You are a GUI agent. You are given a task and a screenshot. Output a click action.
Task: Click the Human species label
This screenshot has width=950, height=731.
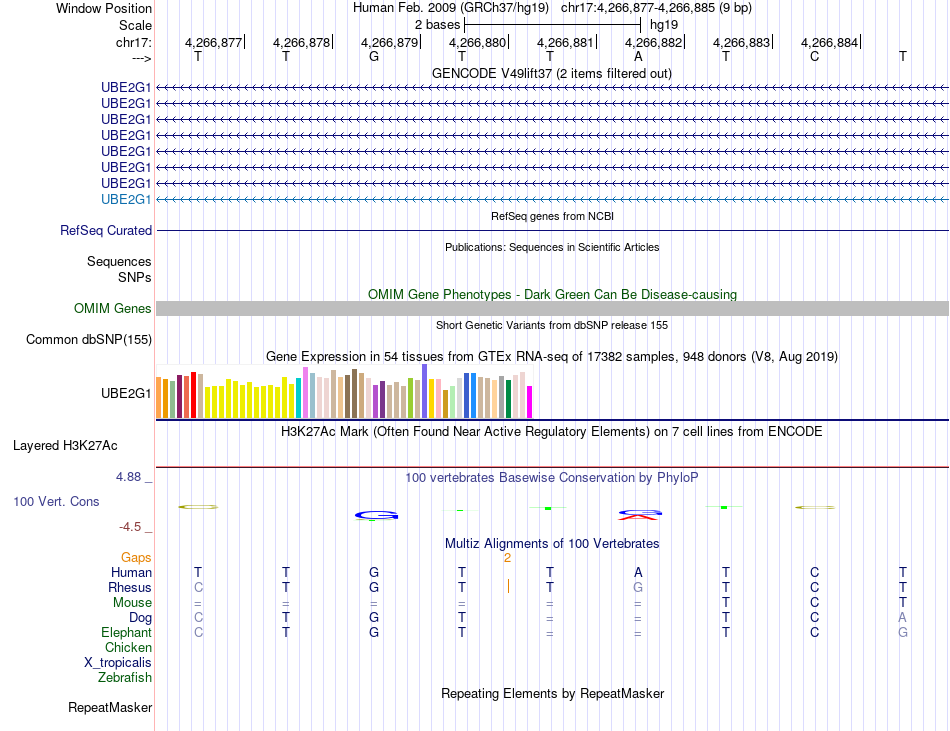tap(131, 573)
